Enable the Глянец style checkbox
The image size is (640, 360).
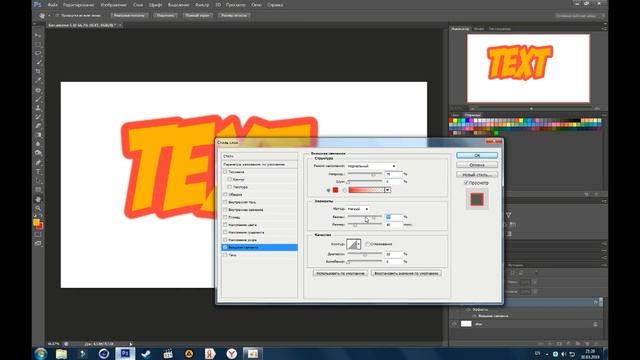225,217
